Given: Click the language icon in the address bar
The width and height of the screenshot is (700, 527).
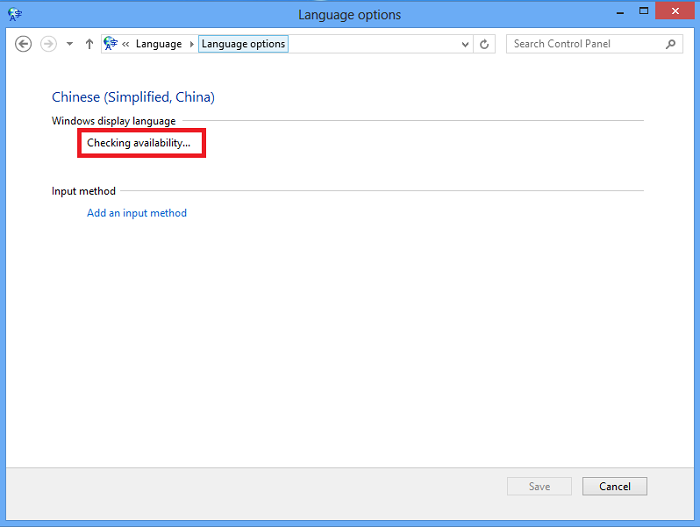Looking at the screenshot, I should (110, 44).
